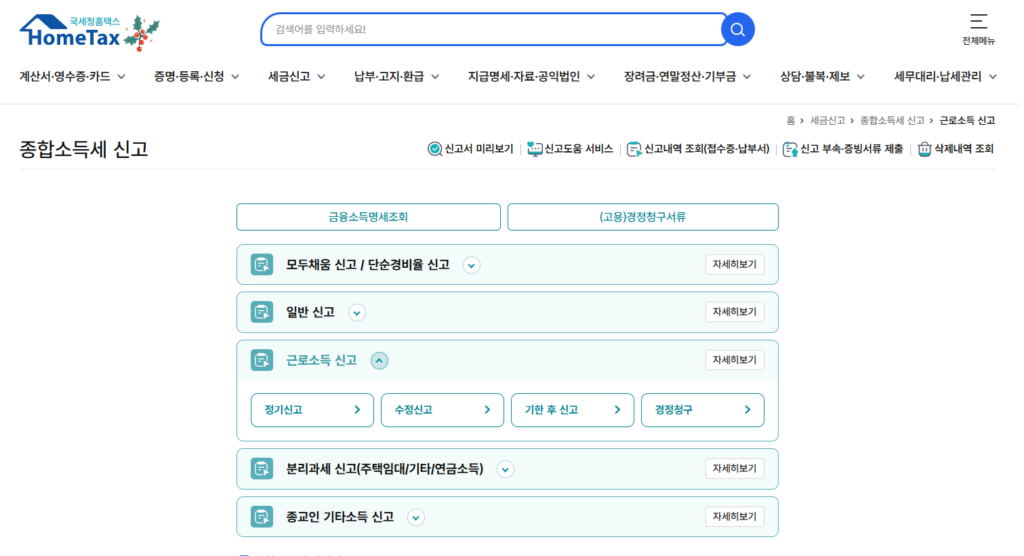Focus the 검색어를 입력하세요 search field
This screenshot has height=556, width=1024.
click(490, 29)
